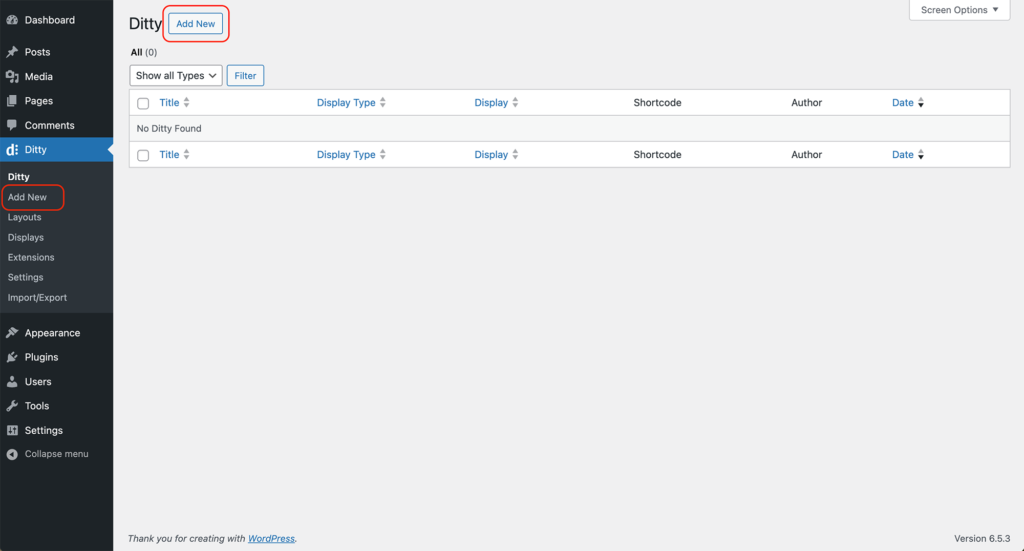
Task: Click the Users person icon
Action: [x=12, y=381]
